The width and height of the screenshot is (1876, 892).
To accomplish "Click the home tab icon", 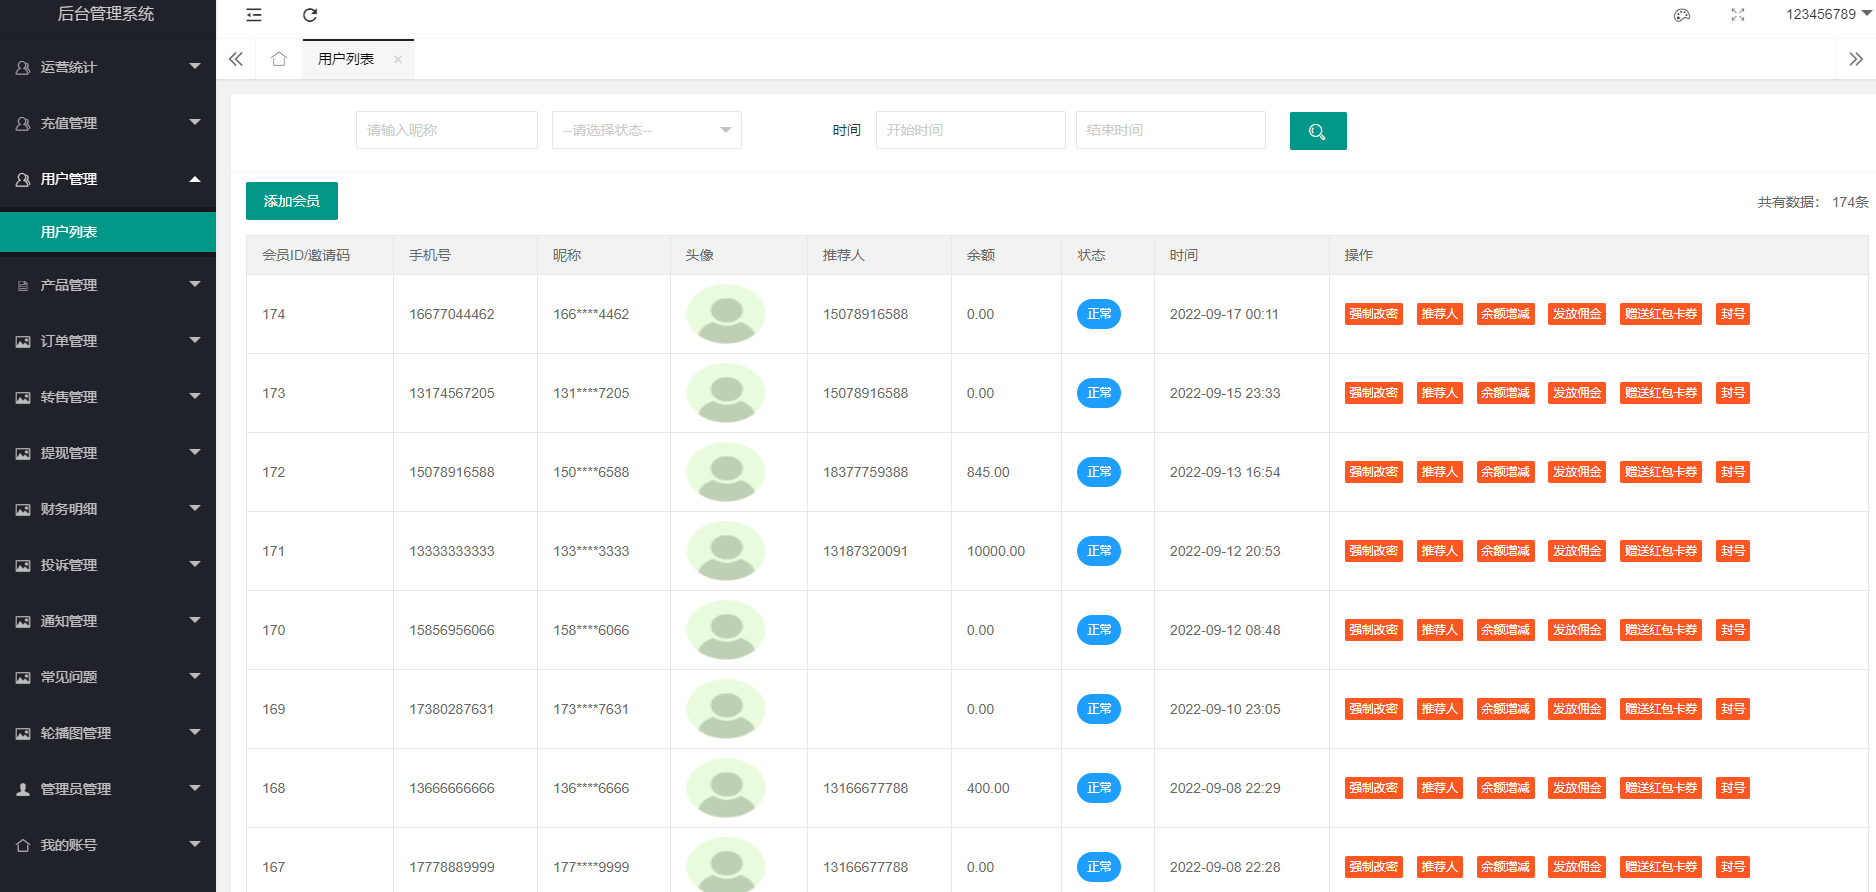I will click(279, 59).
